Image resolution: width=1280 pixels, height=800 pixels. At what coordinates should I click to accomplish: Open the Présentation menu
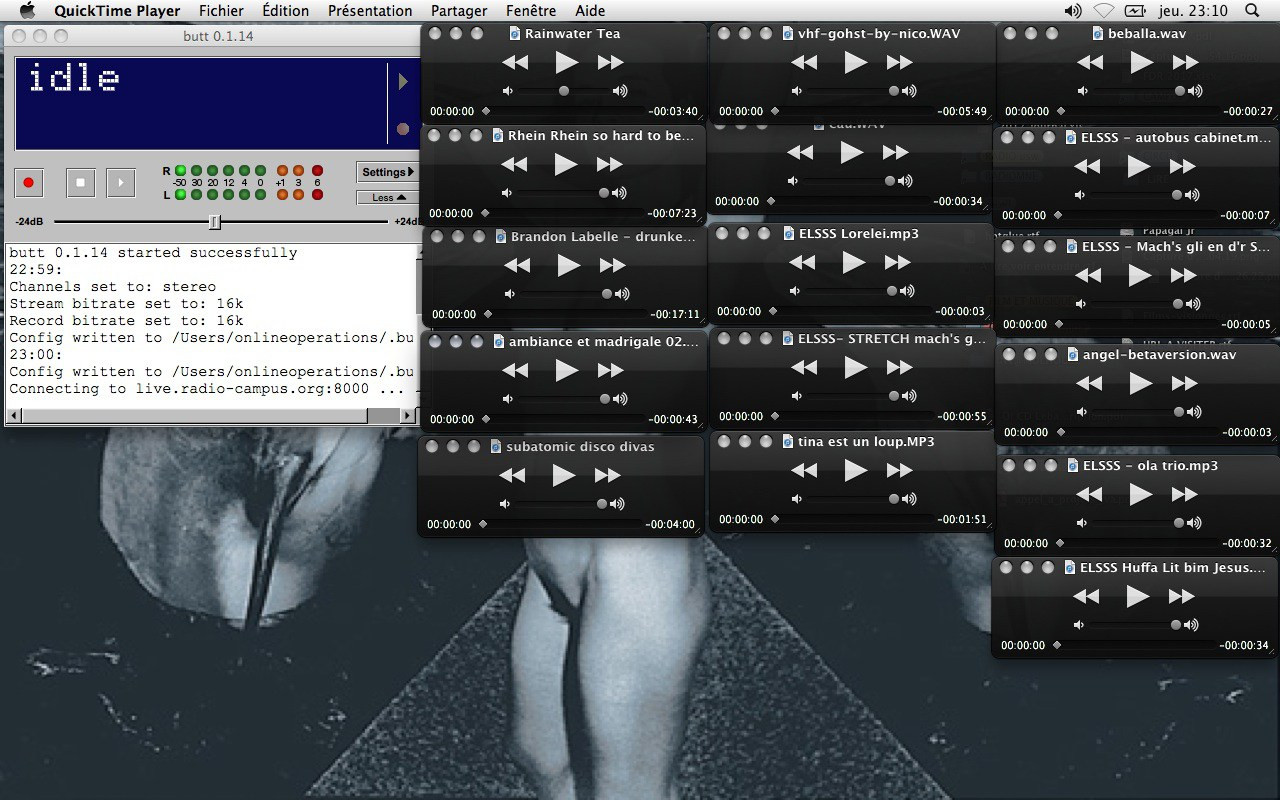[370, 11]
